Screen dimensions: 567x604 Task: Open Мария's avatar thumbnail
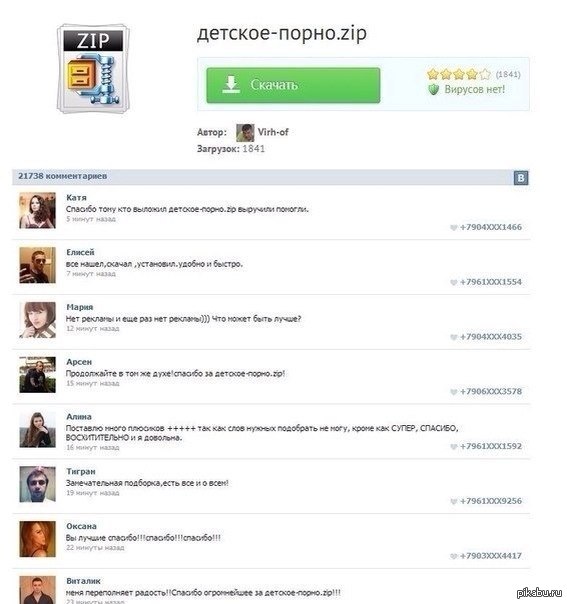click(37, 320)
